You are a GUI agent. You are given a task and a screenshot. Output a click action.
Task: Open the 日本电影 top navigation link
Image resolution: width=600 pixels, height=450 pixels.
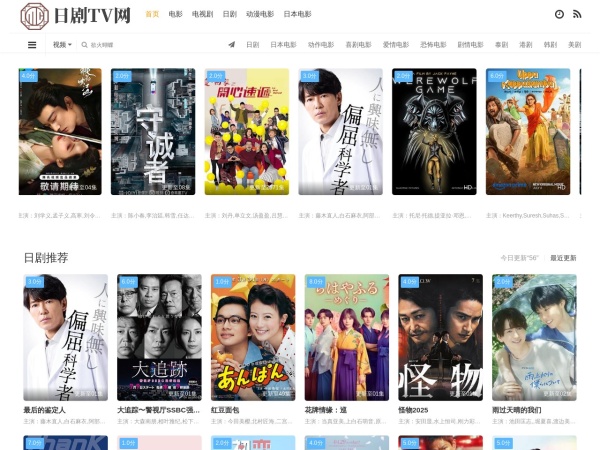coord(297,14)
